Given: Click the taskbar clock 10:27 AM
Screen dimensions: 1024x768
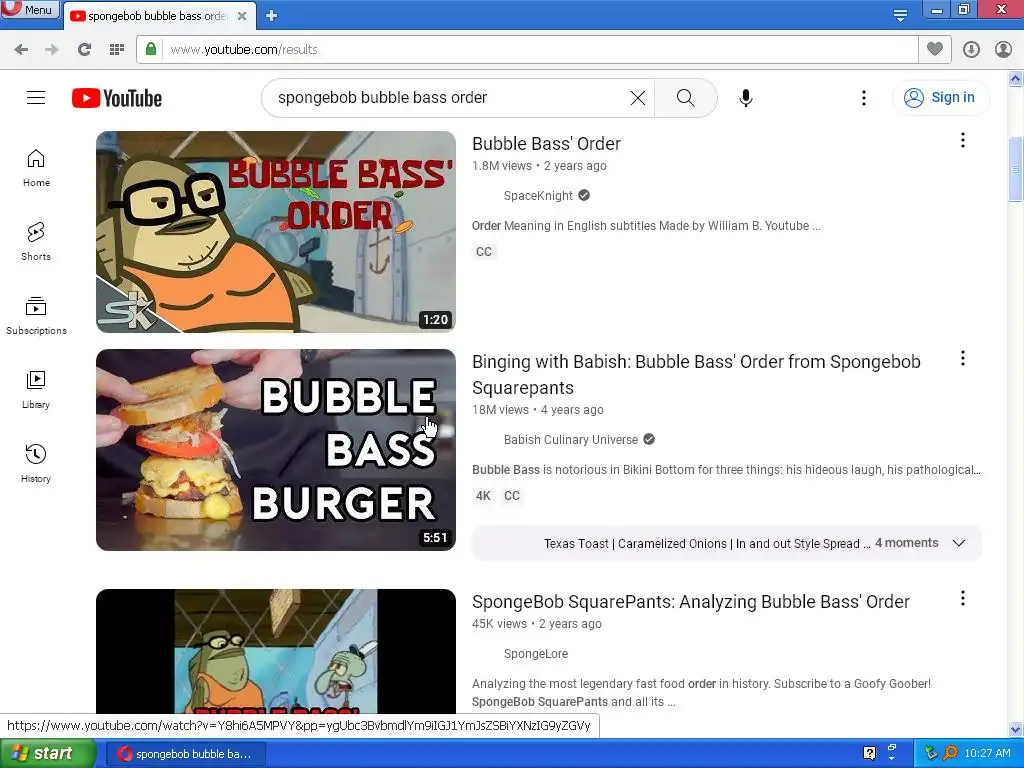Looking at the screenshot, I should [987, 753].
